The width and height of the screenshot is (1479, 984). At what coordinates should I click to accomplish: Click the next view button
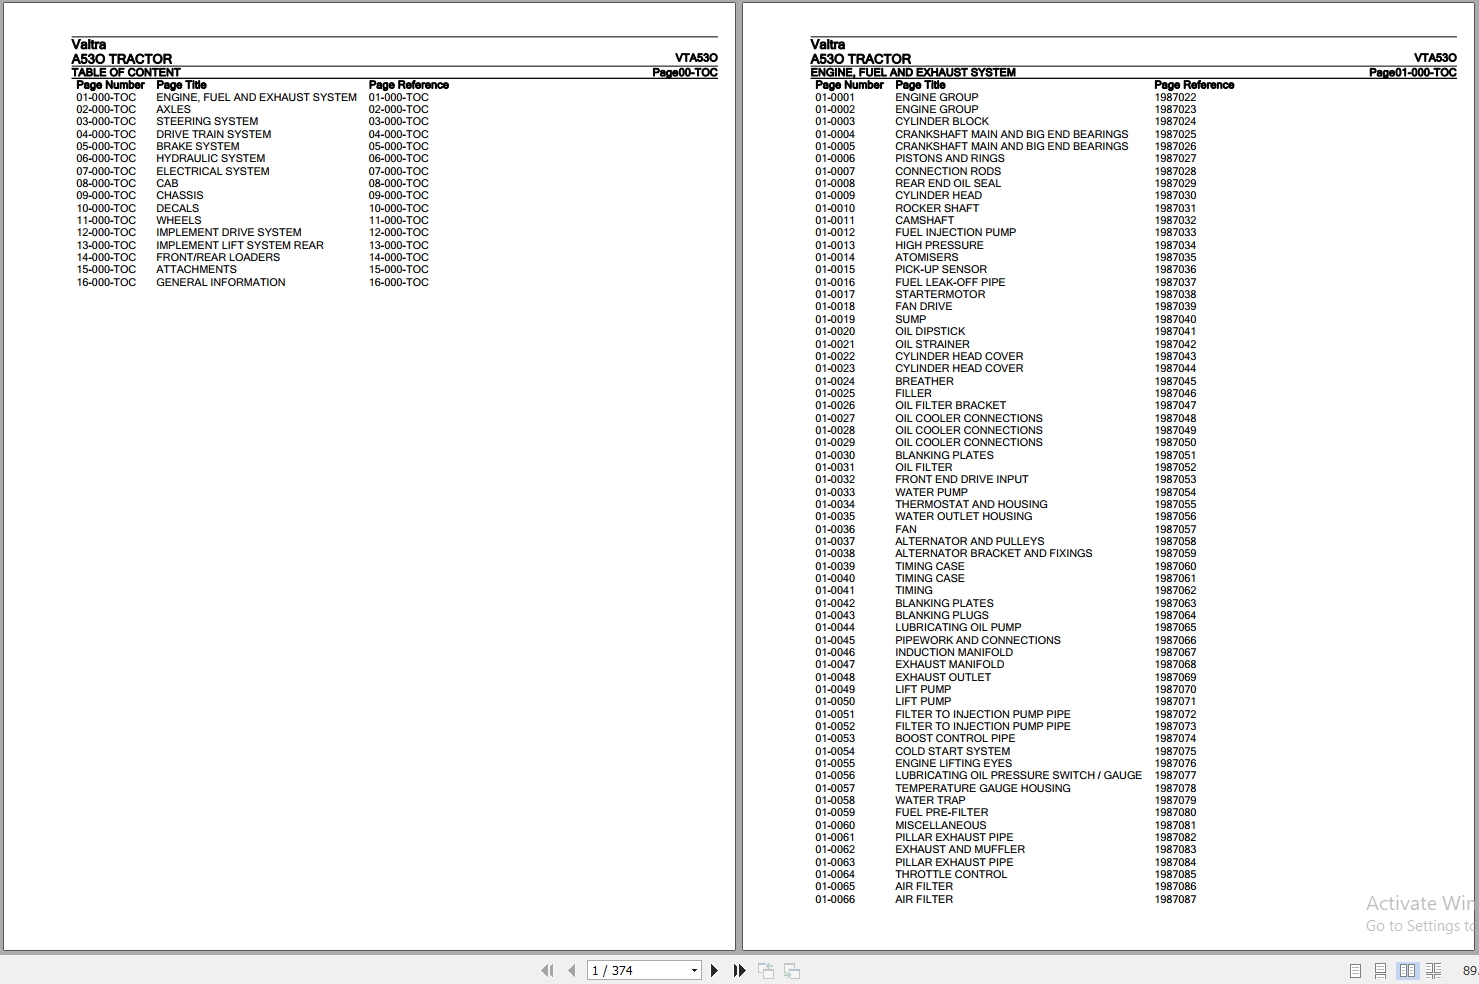click(792, 970)
